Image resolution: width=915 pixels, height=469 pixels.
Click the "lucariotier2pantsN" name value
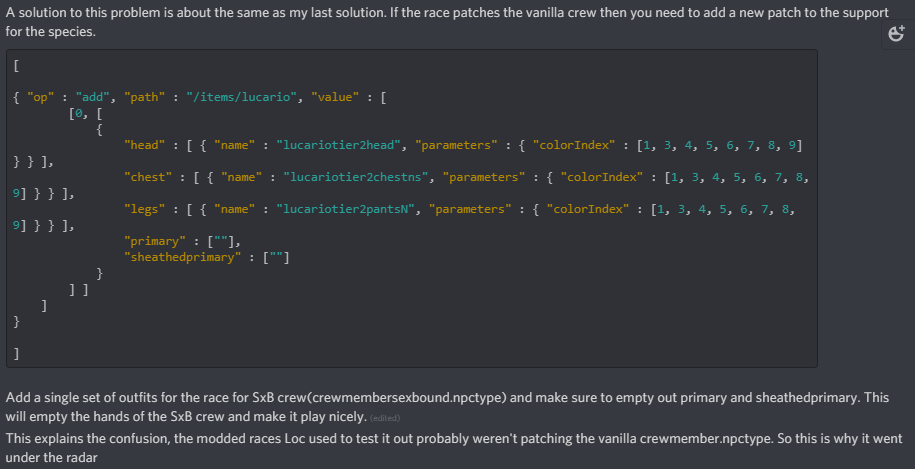[x=345, y=209]
